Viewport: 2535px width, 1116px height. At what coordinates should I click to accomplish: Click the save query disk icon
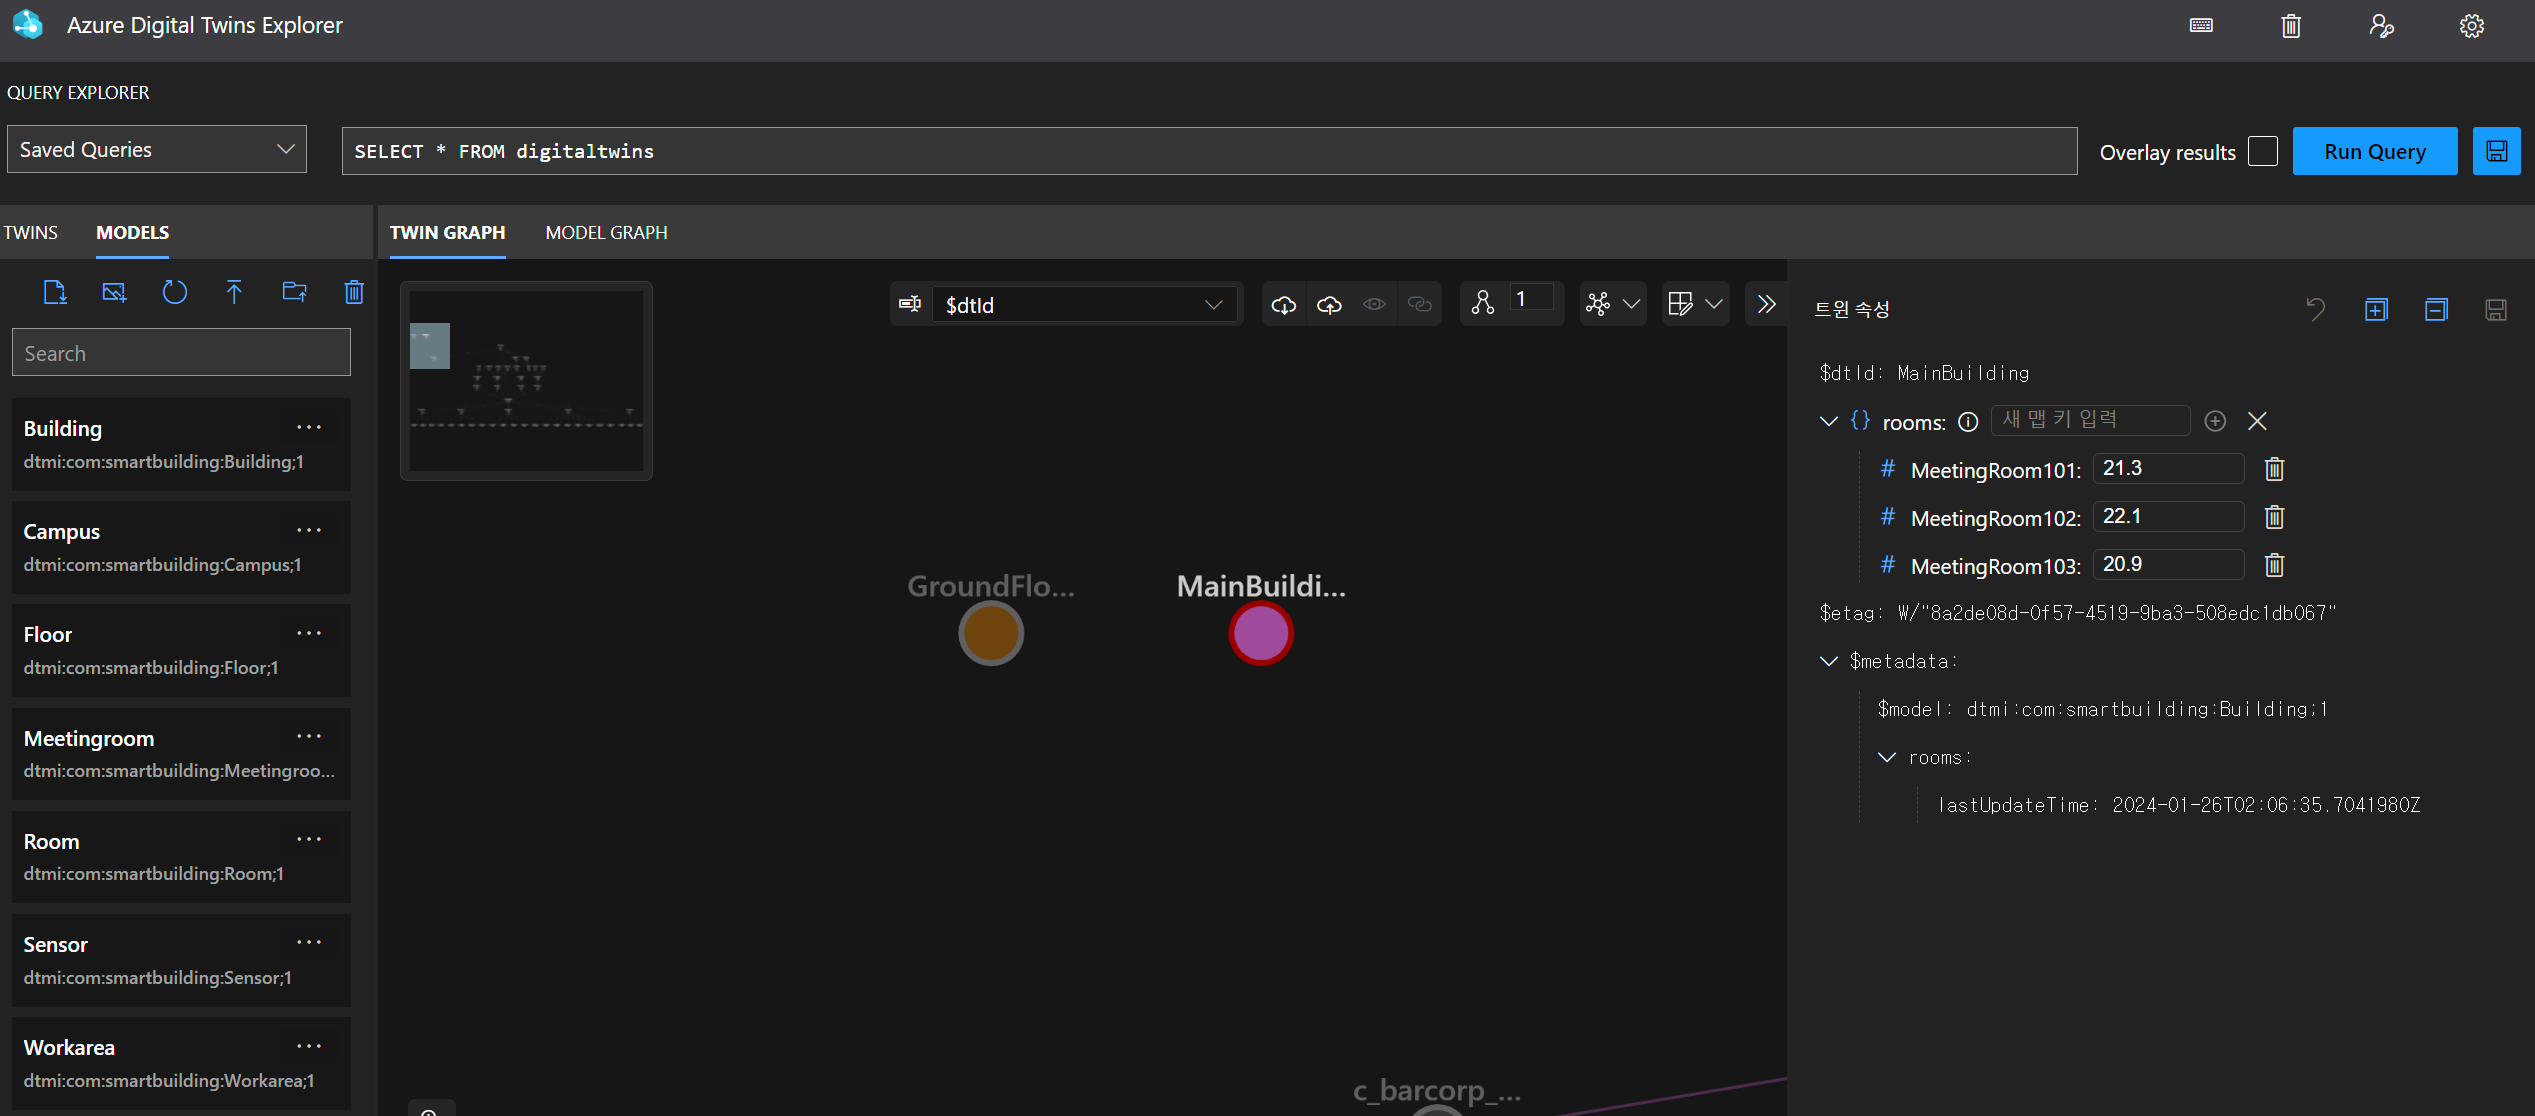(x=2496, y=151)
